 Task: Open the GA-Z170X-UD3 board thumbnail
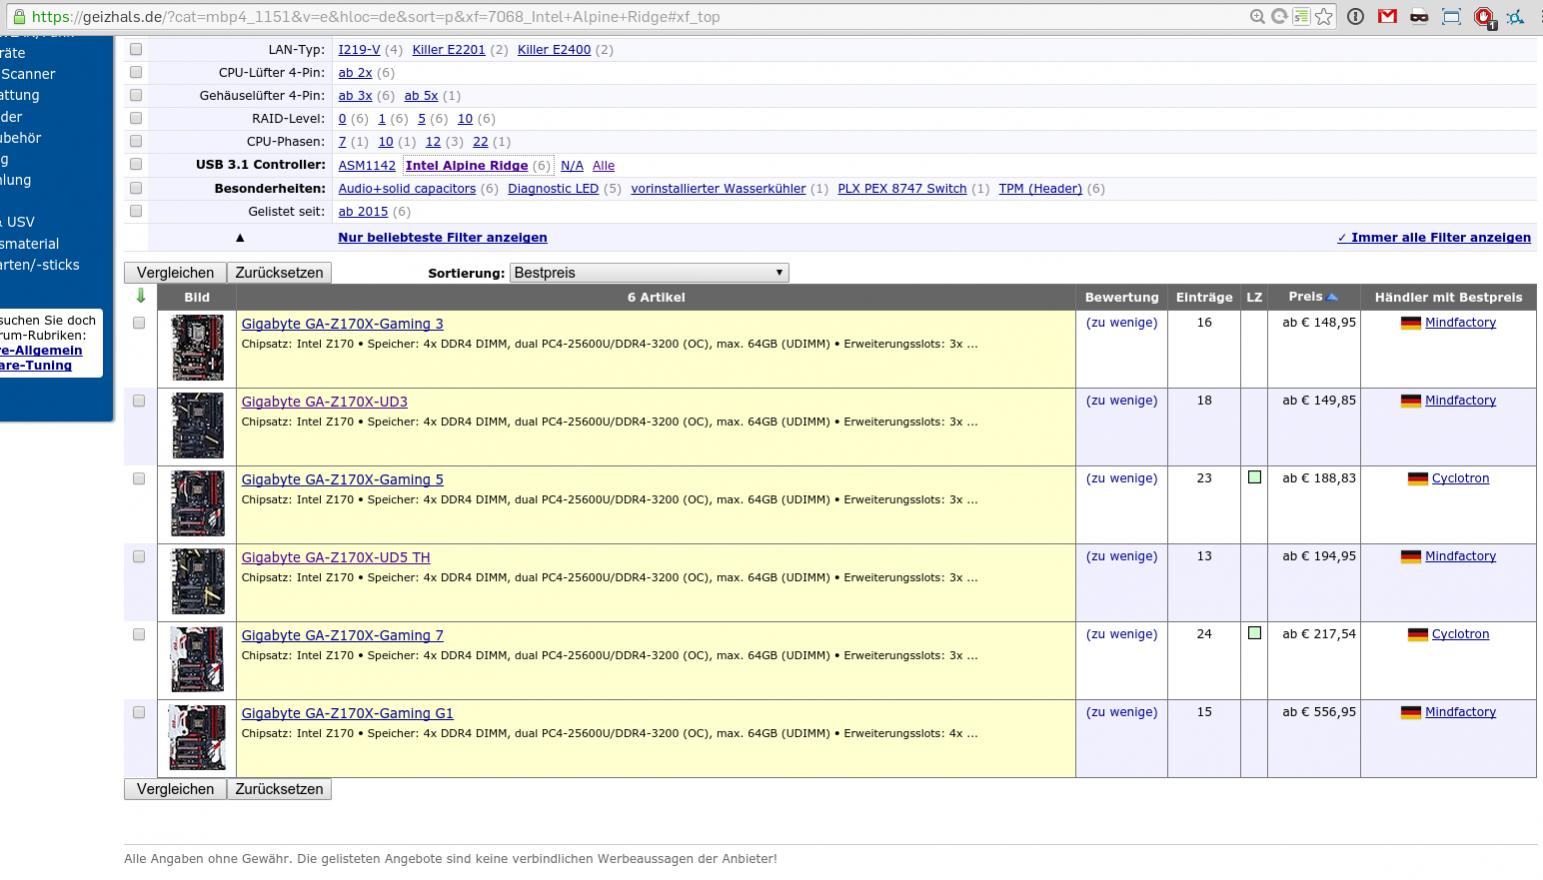(197, 426)
